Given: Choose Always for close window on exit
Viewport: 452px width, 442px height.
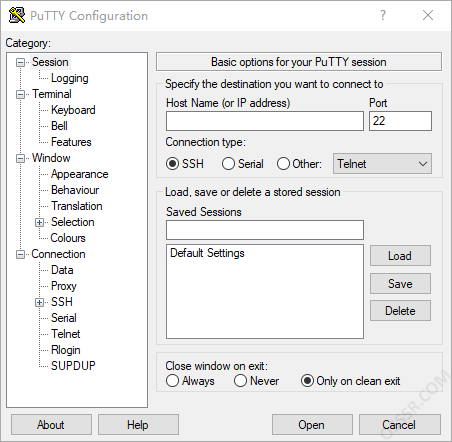Looking at the screenshot, I should click(x=172, y=381).
